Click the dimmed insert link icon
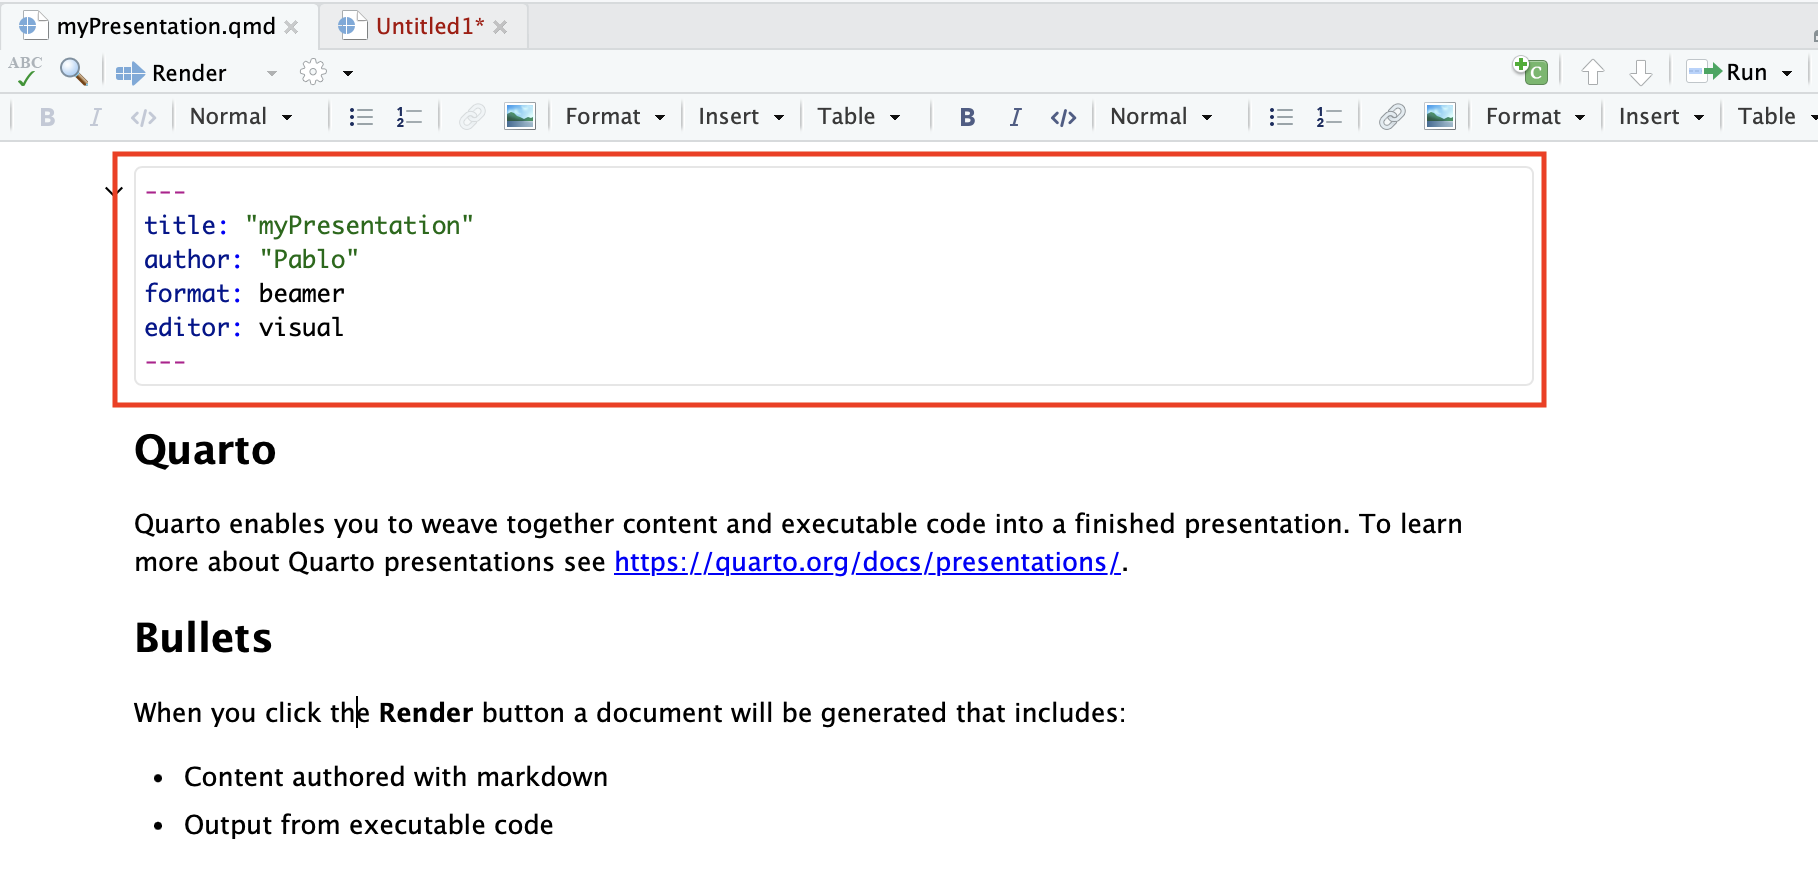Image resolution: width=1818 pixels, height=870 pixels. [472, 117]
